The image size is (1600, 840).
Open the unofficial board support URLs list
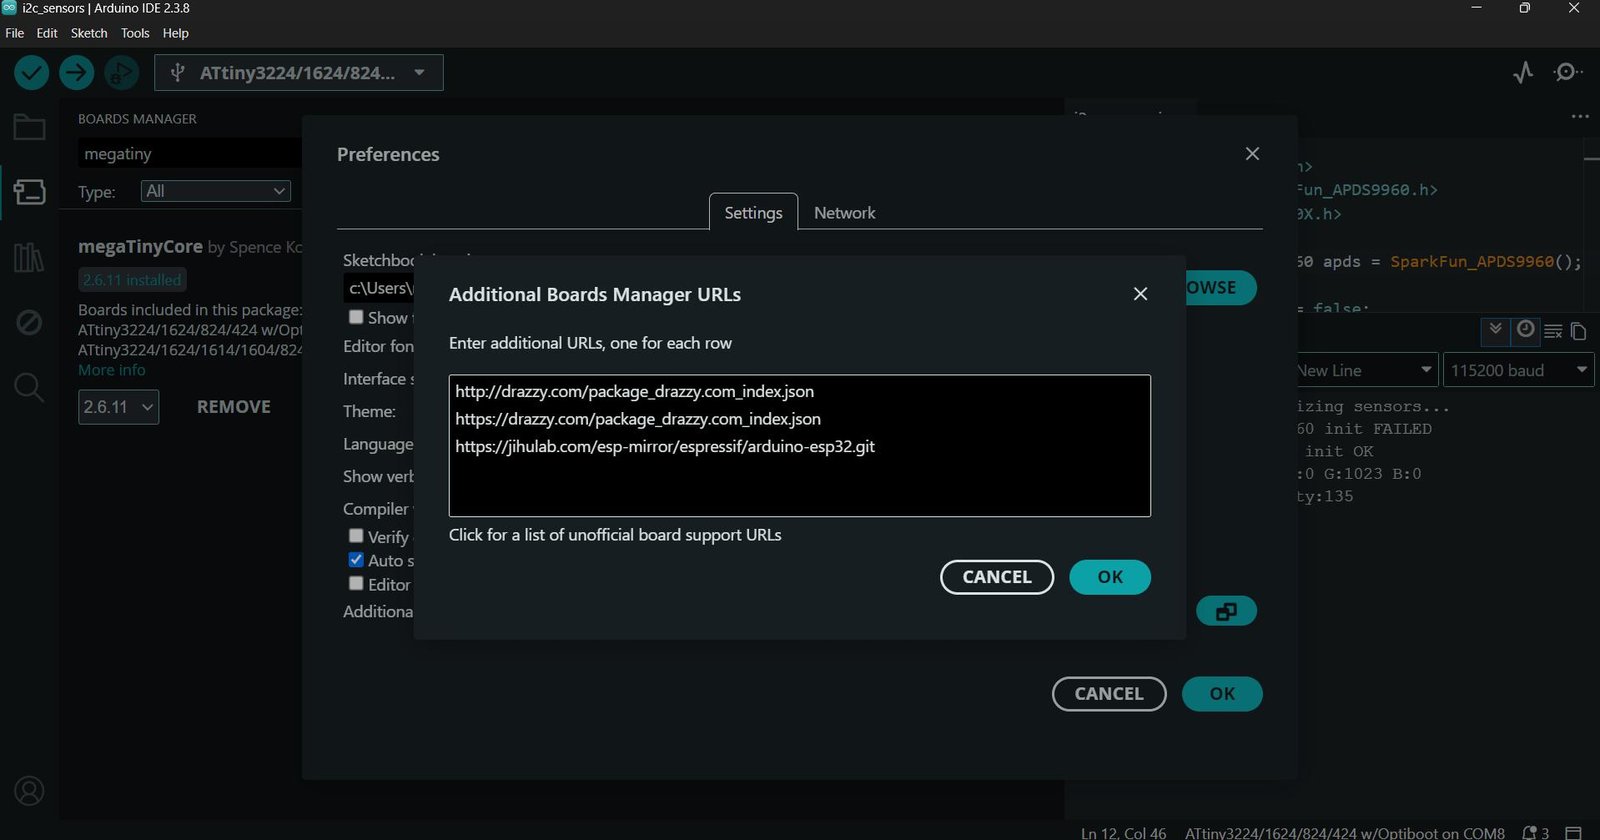point(615,535)
